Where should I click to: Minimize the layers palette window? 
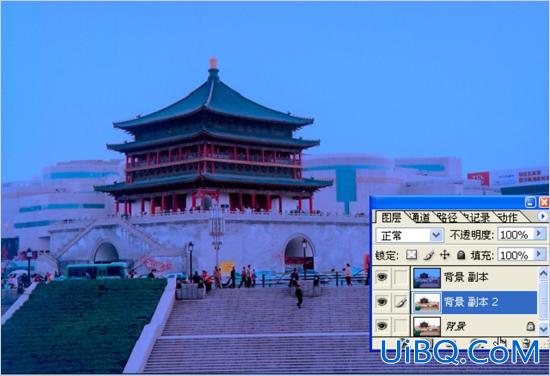click(x=530, y=202)
